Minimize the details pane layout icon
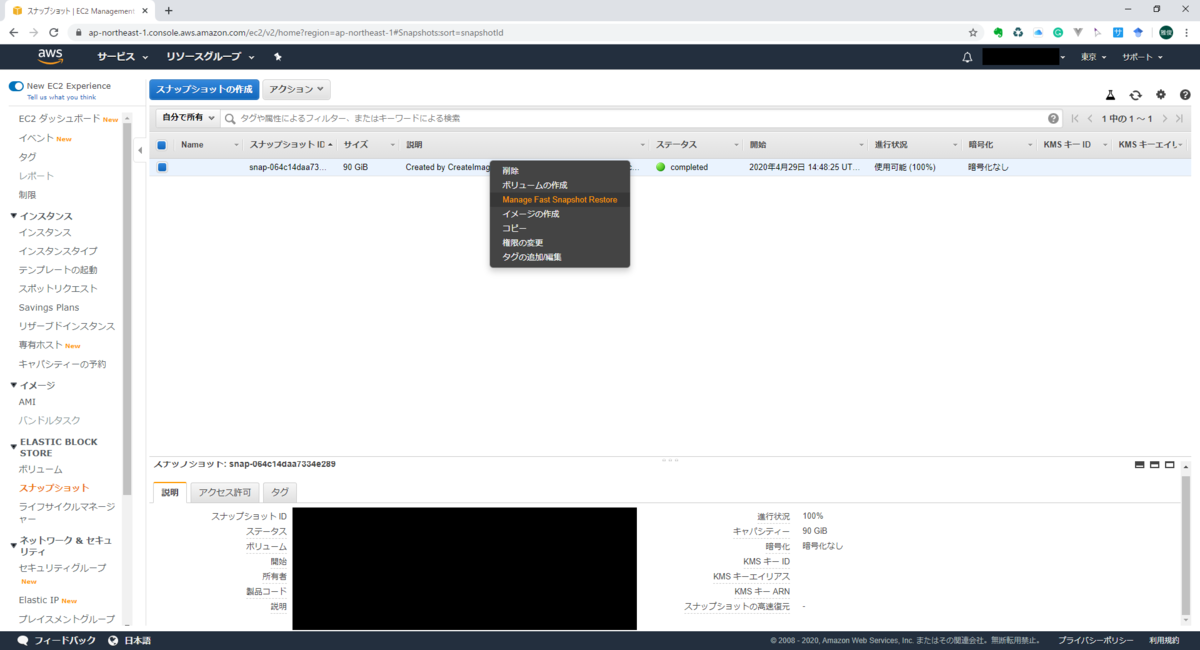 pyautogui.click(x=1139, y=465)
